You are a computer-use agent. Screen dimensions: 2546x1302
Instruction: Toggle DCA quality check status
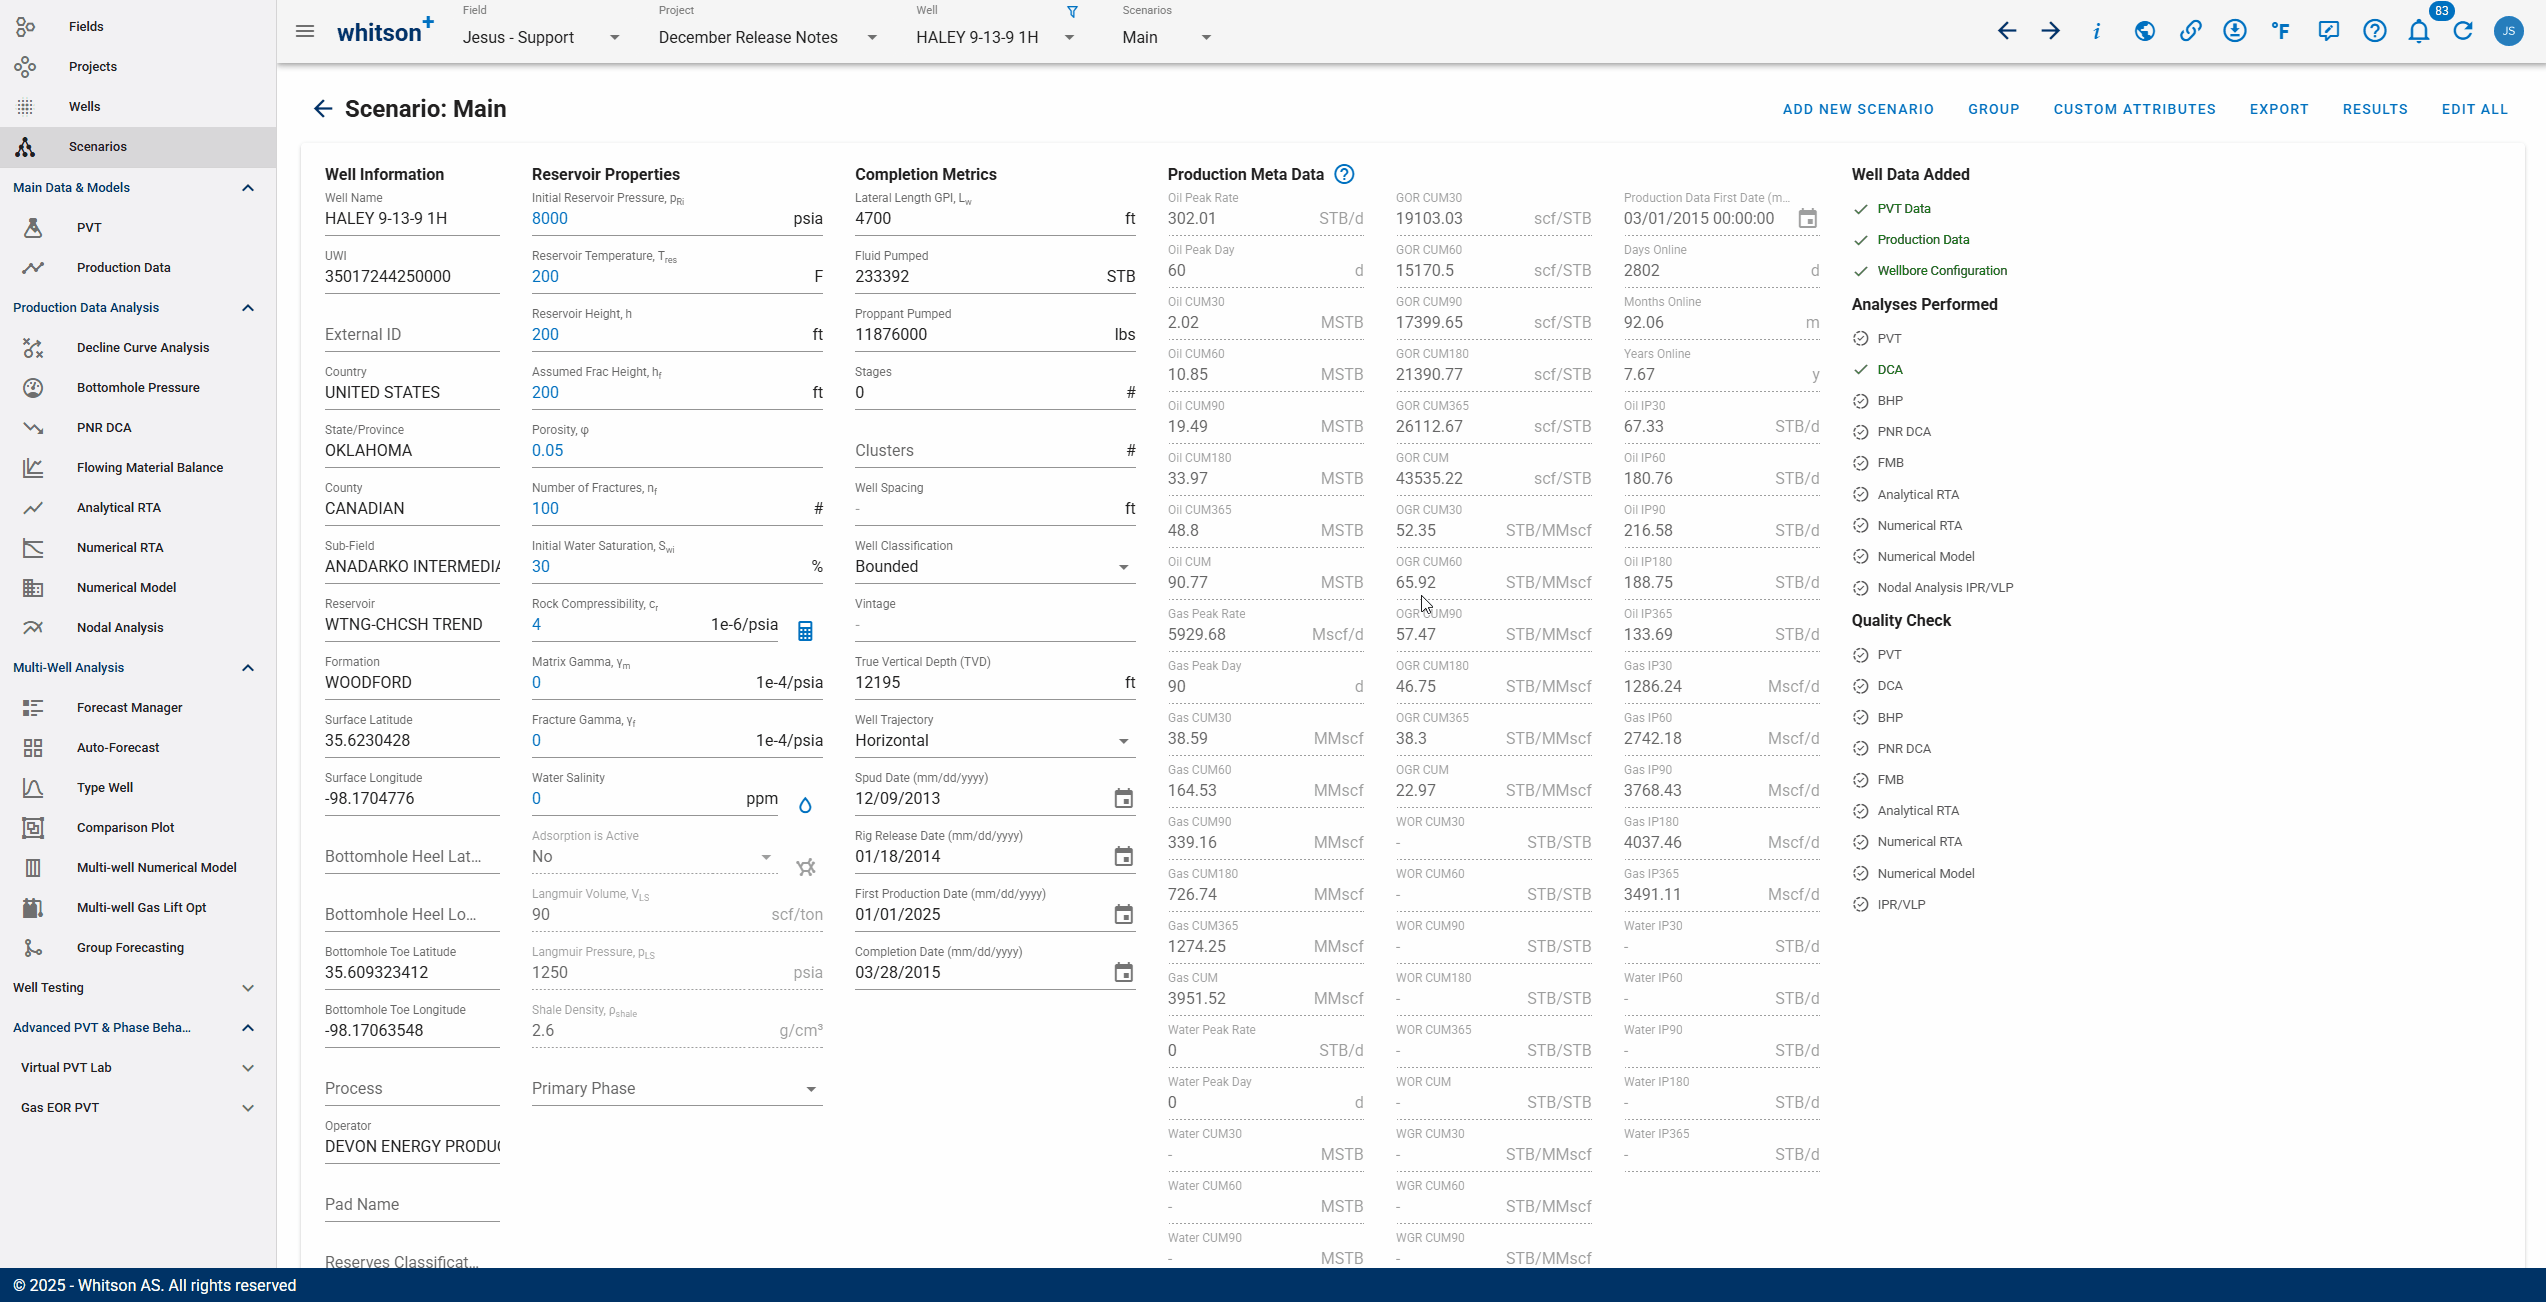(1860, 686)
